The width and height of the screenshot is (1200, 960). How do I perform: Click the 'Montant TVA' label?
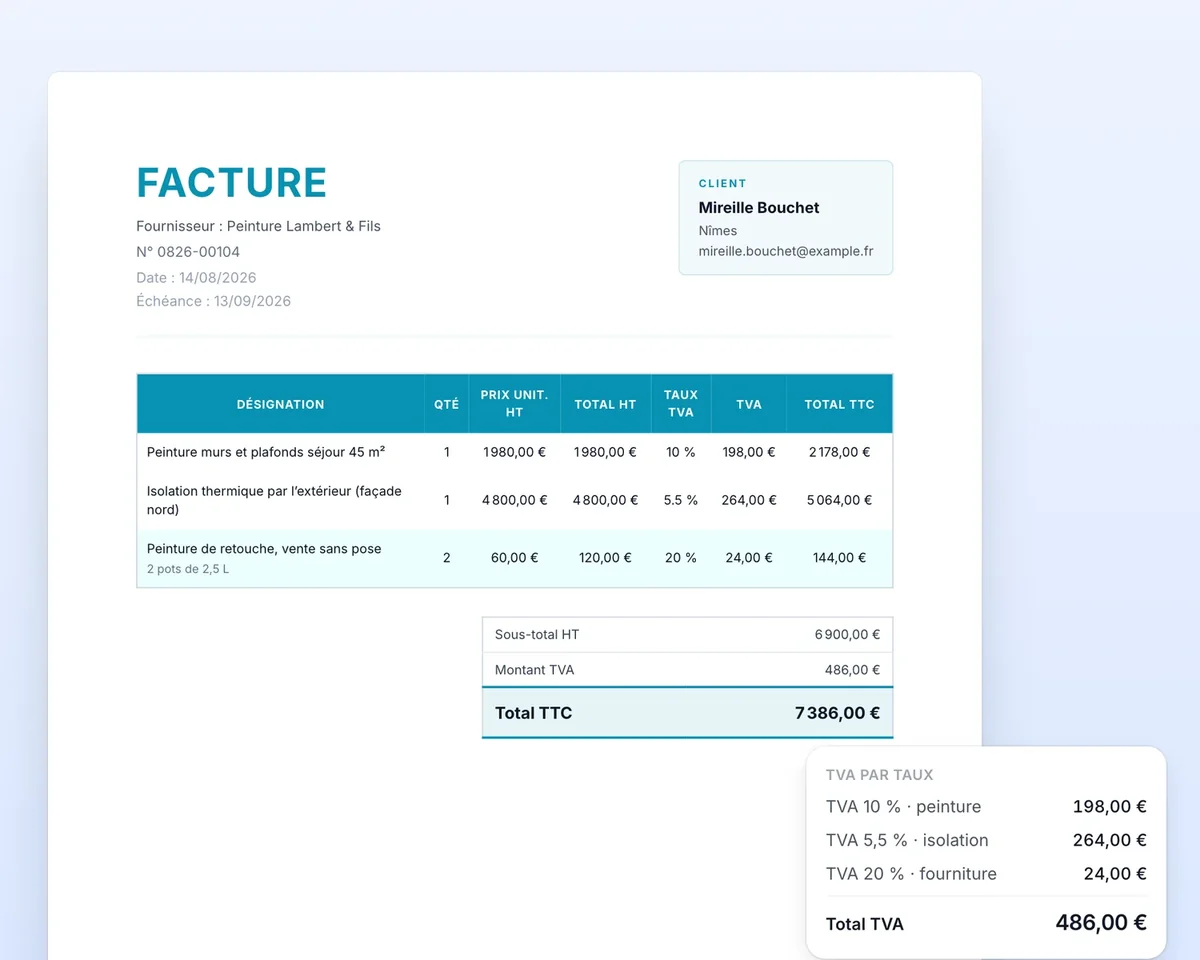(x=535, y=670)
